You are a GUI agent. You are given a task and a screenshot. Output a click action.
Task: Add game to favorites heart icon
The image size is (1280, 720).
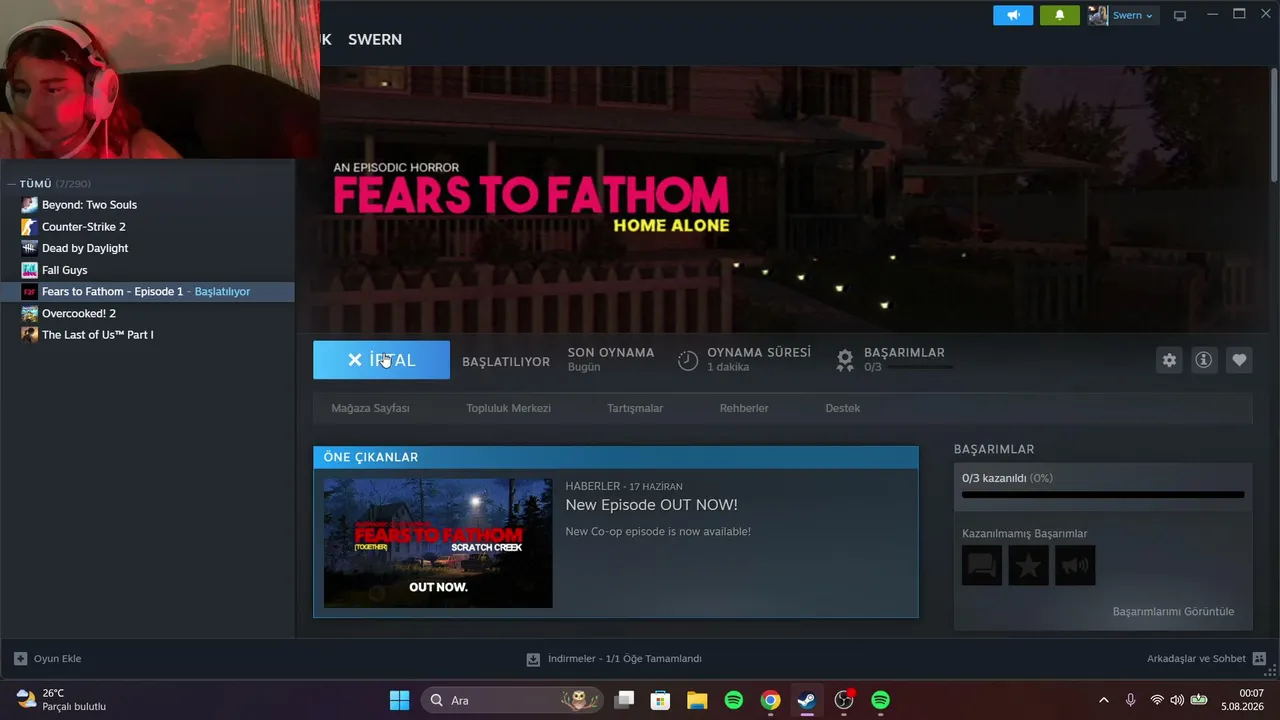click(x=1239, y=360)
